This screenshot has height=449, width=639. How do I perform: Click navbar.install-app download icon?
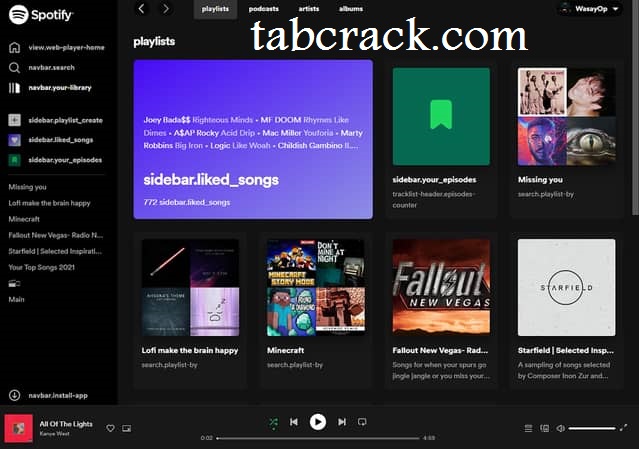(x=15, y=395)
